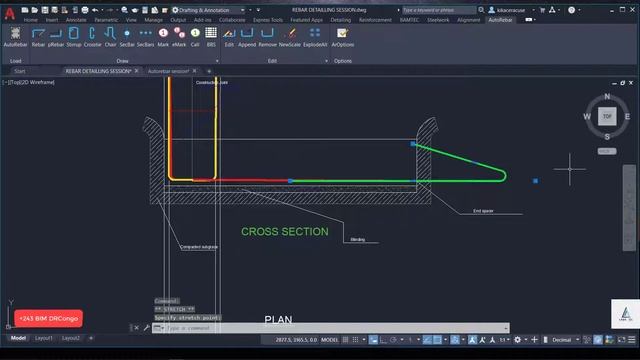Expand the Edit panel arrow
This screenshot has width=640, height=360.
(326, 61)
